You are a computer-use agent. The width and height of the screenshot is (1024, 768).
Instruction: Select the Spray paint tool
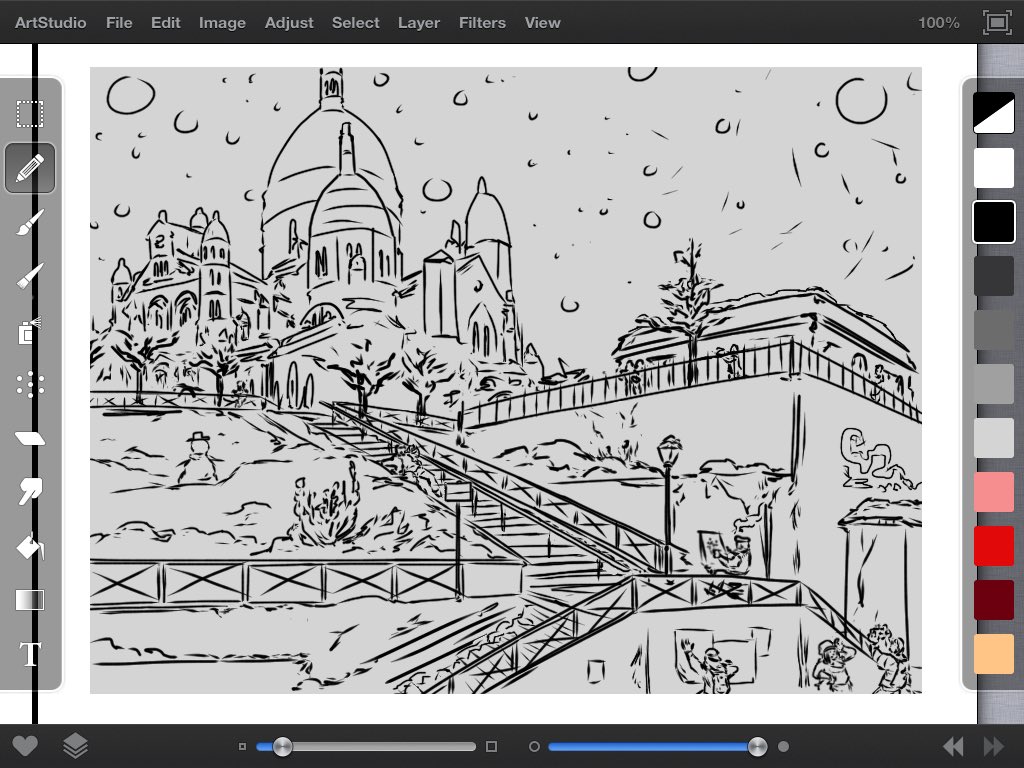point(30,331)
